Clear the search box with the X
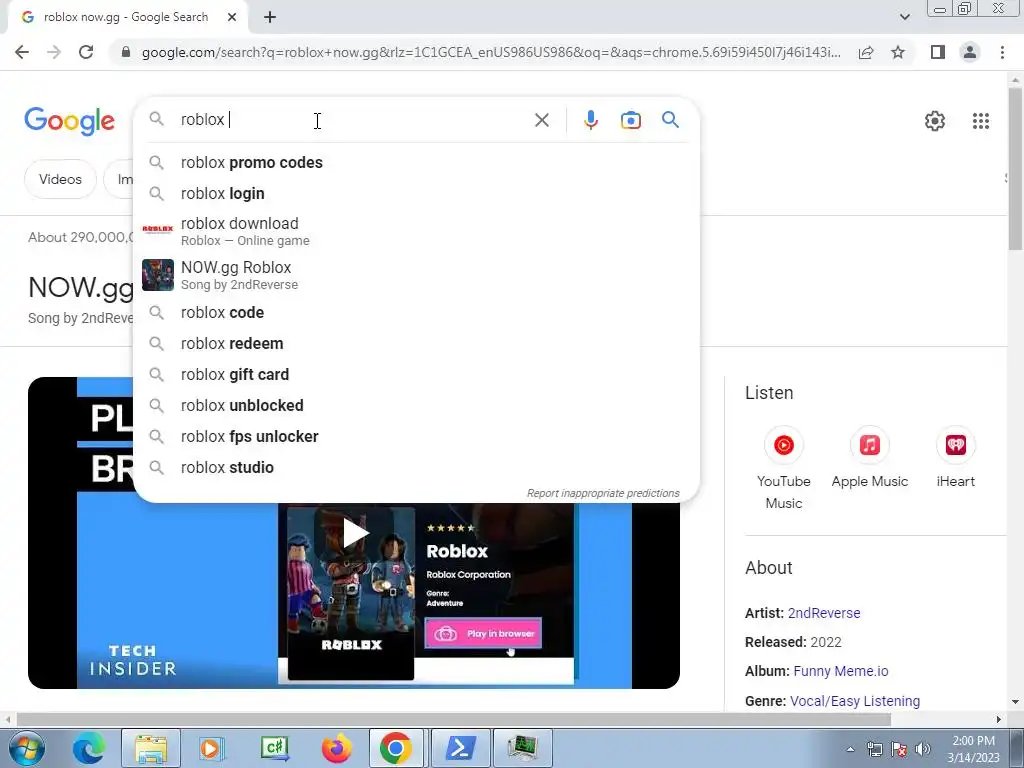Image resolution: width=1024 pixels, height=768 pixels. tap(541, 120)
